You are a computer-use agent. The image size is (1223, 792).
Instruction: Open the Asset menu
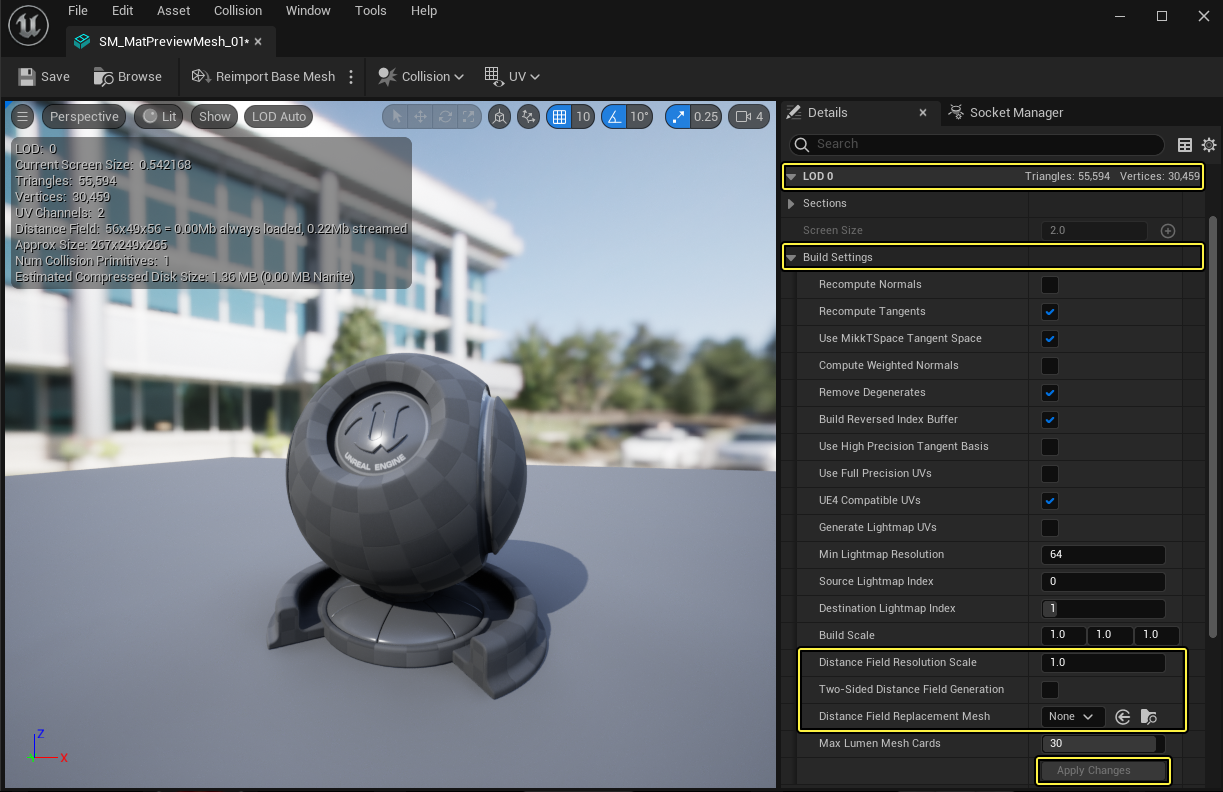pos(174,10)
